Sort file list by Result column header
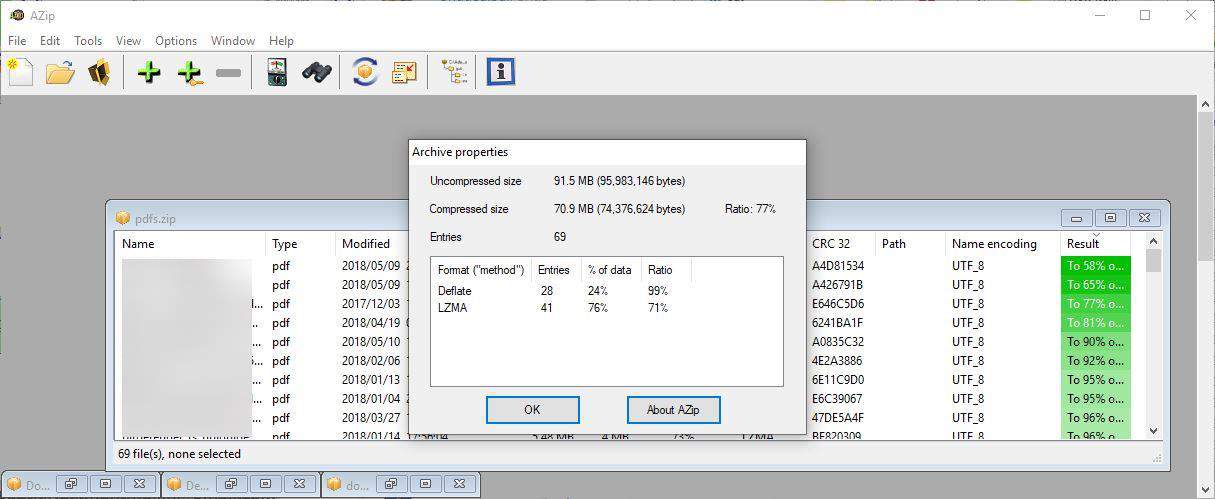This screenshot has height=499, width=1215. [1095, 244]
